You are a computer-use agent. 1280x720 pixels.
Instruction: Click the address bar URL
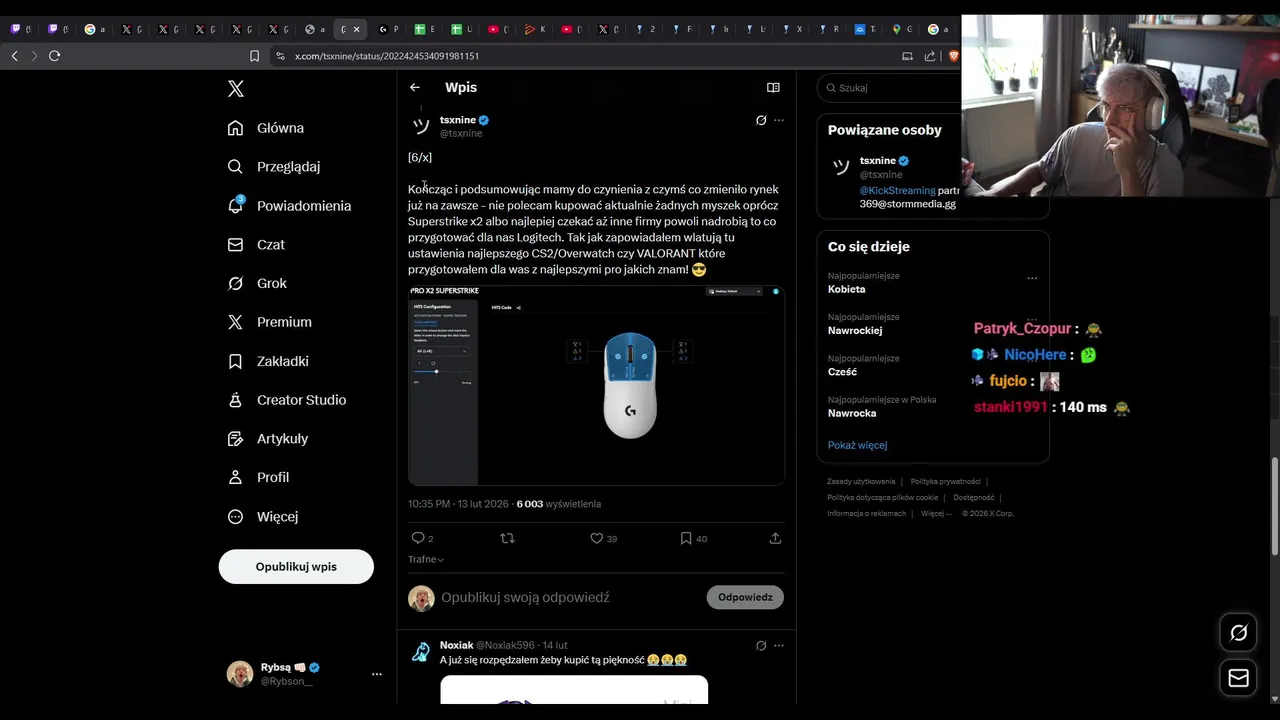387,56
